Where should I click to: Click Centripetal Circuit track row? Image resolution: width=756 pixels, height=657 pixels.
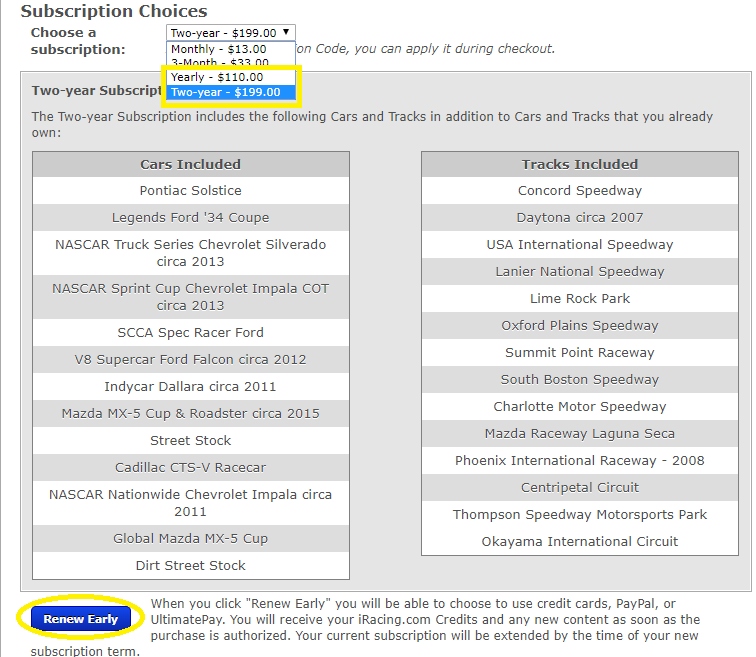(x=580, y=487)
